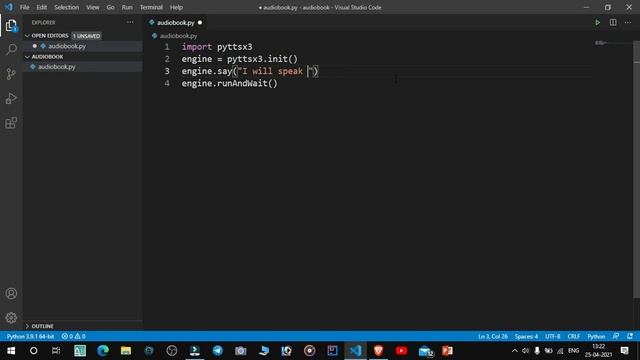
Task: Open notifications bell in status bar
Action: (x=630, y=336)
